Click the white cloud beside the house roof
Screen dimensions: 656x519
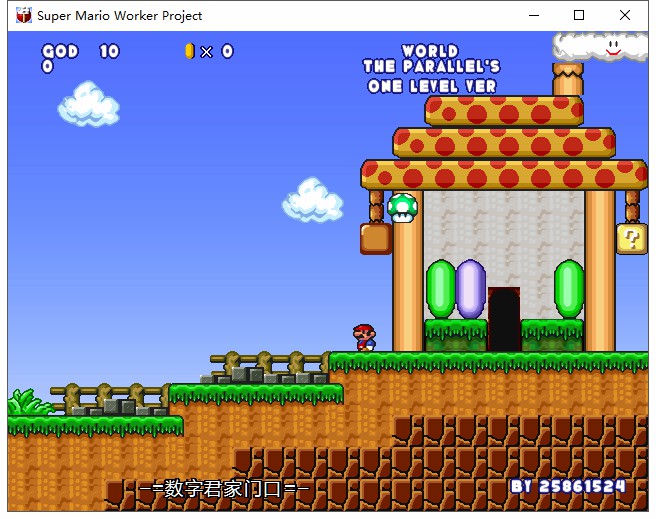[x=313, y=200]
